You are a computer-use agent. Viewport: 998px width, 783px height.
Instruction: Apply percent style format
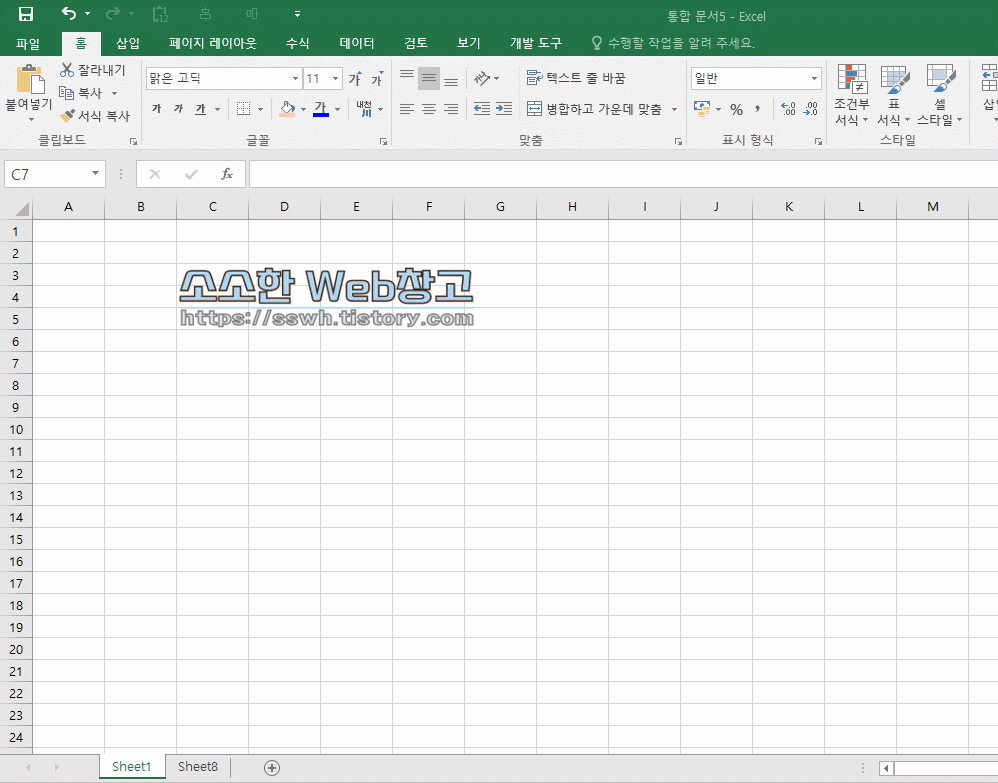736,109
